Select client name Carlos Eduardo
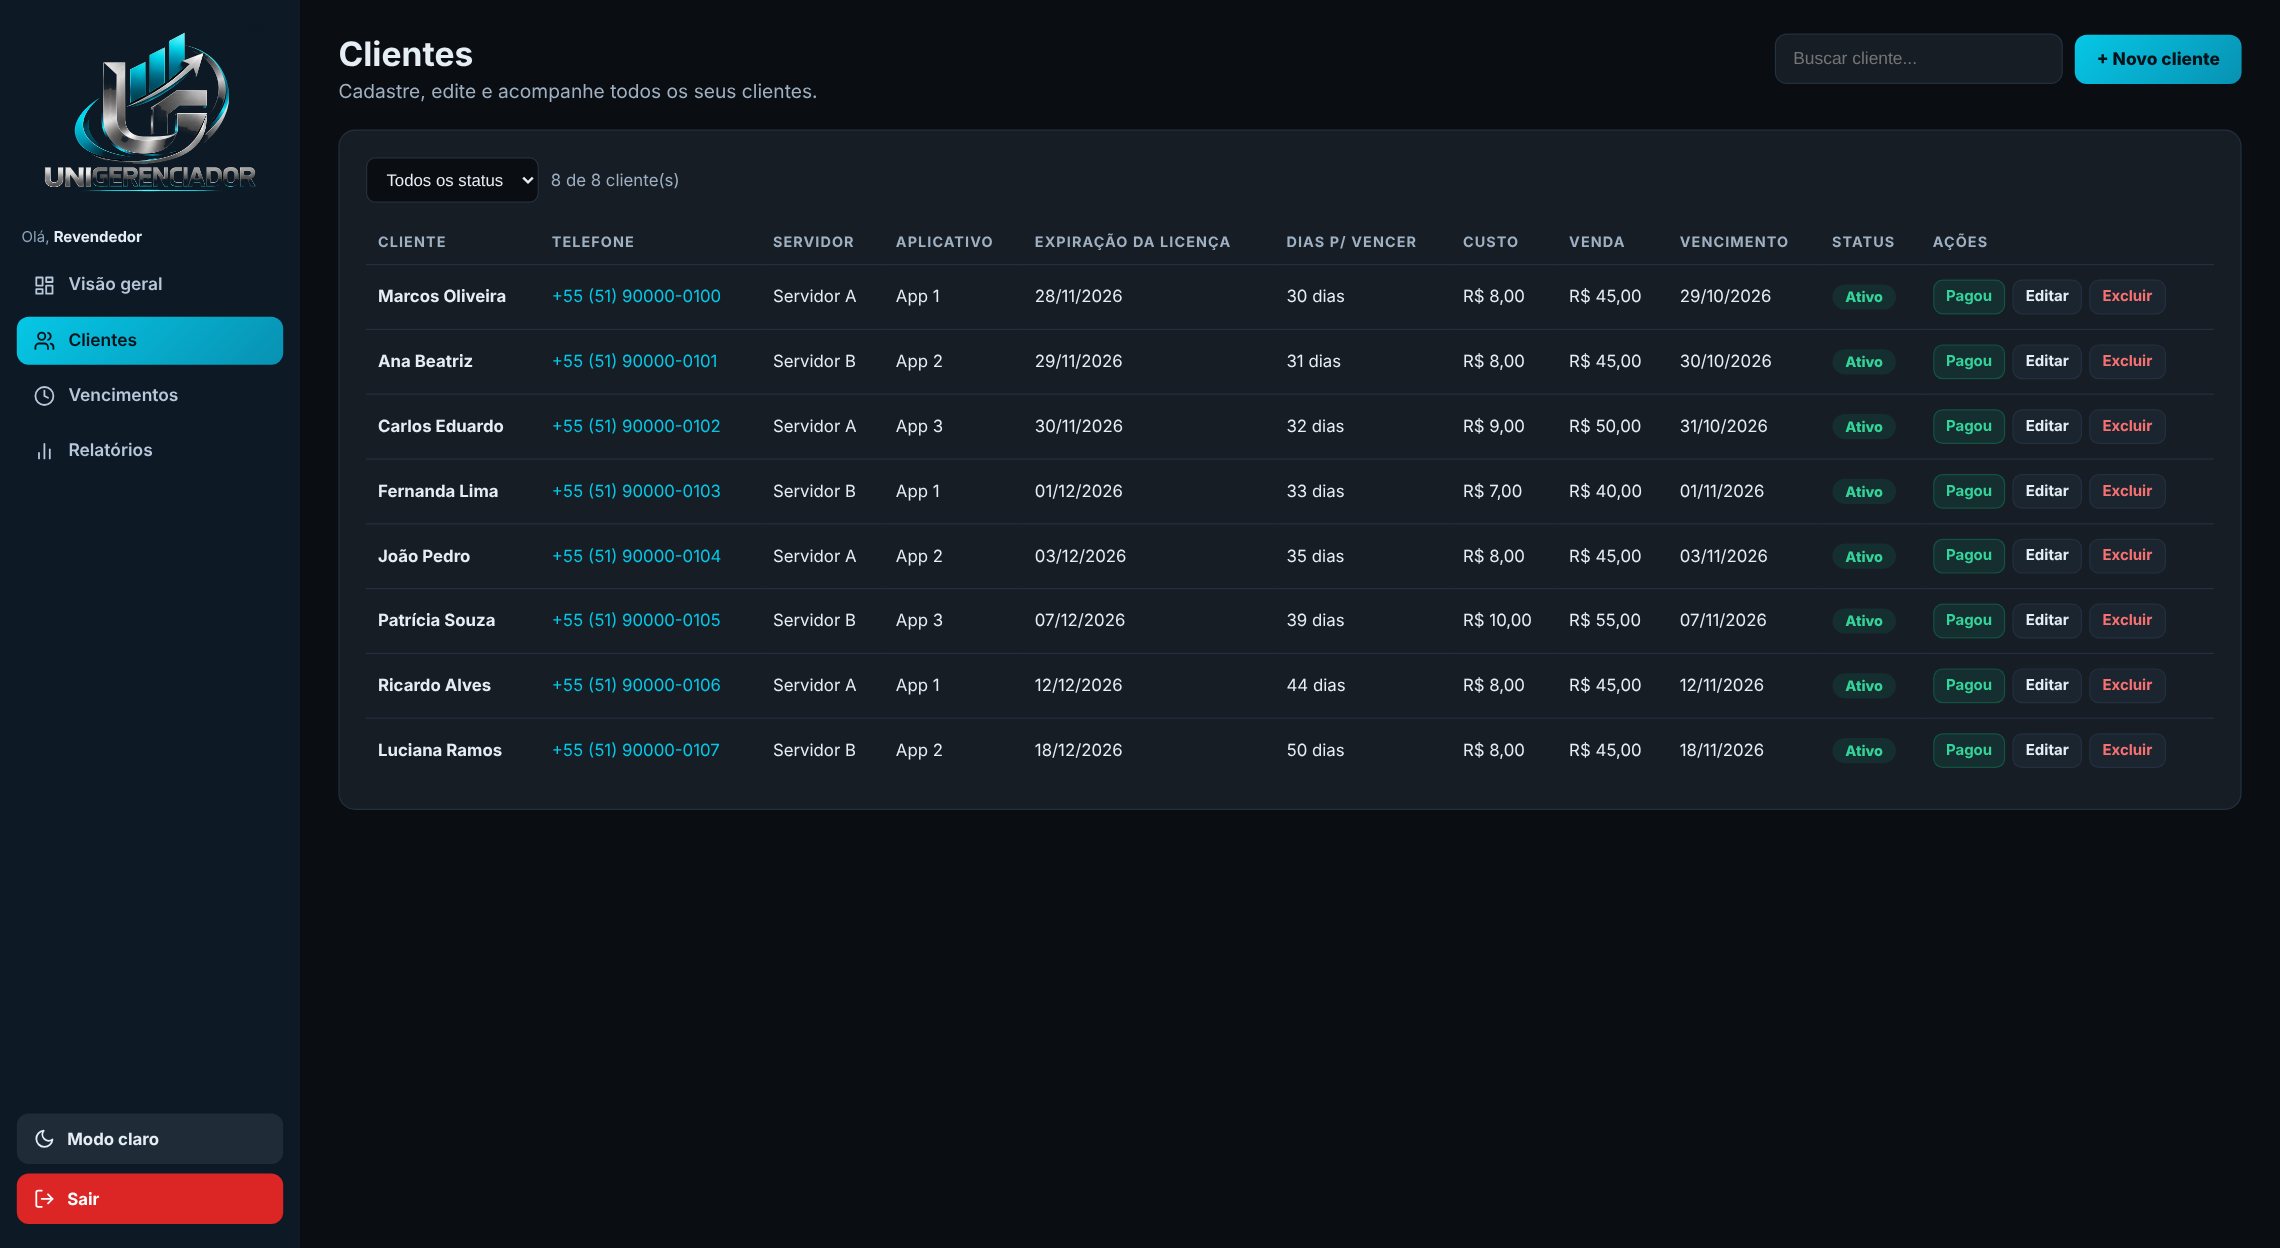This screenshot has height=1248, width=2280. click(440, 427)
